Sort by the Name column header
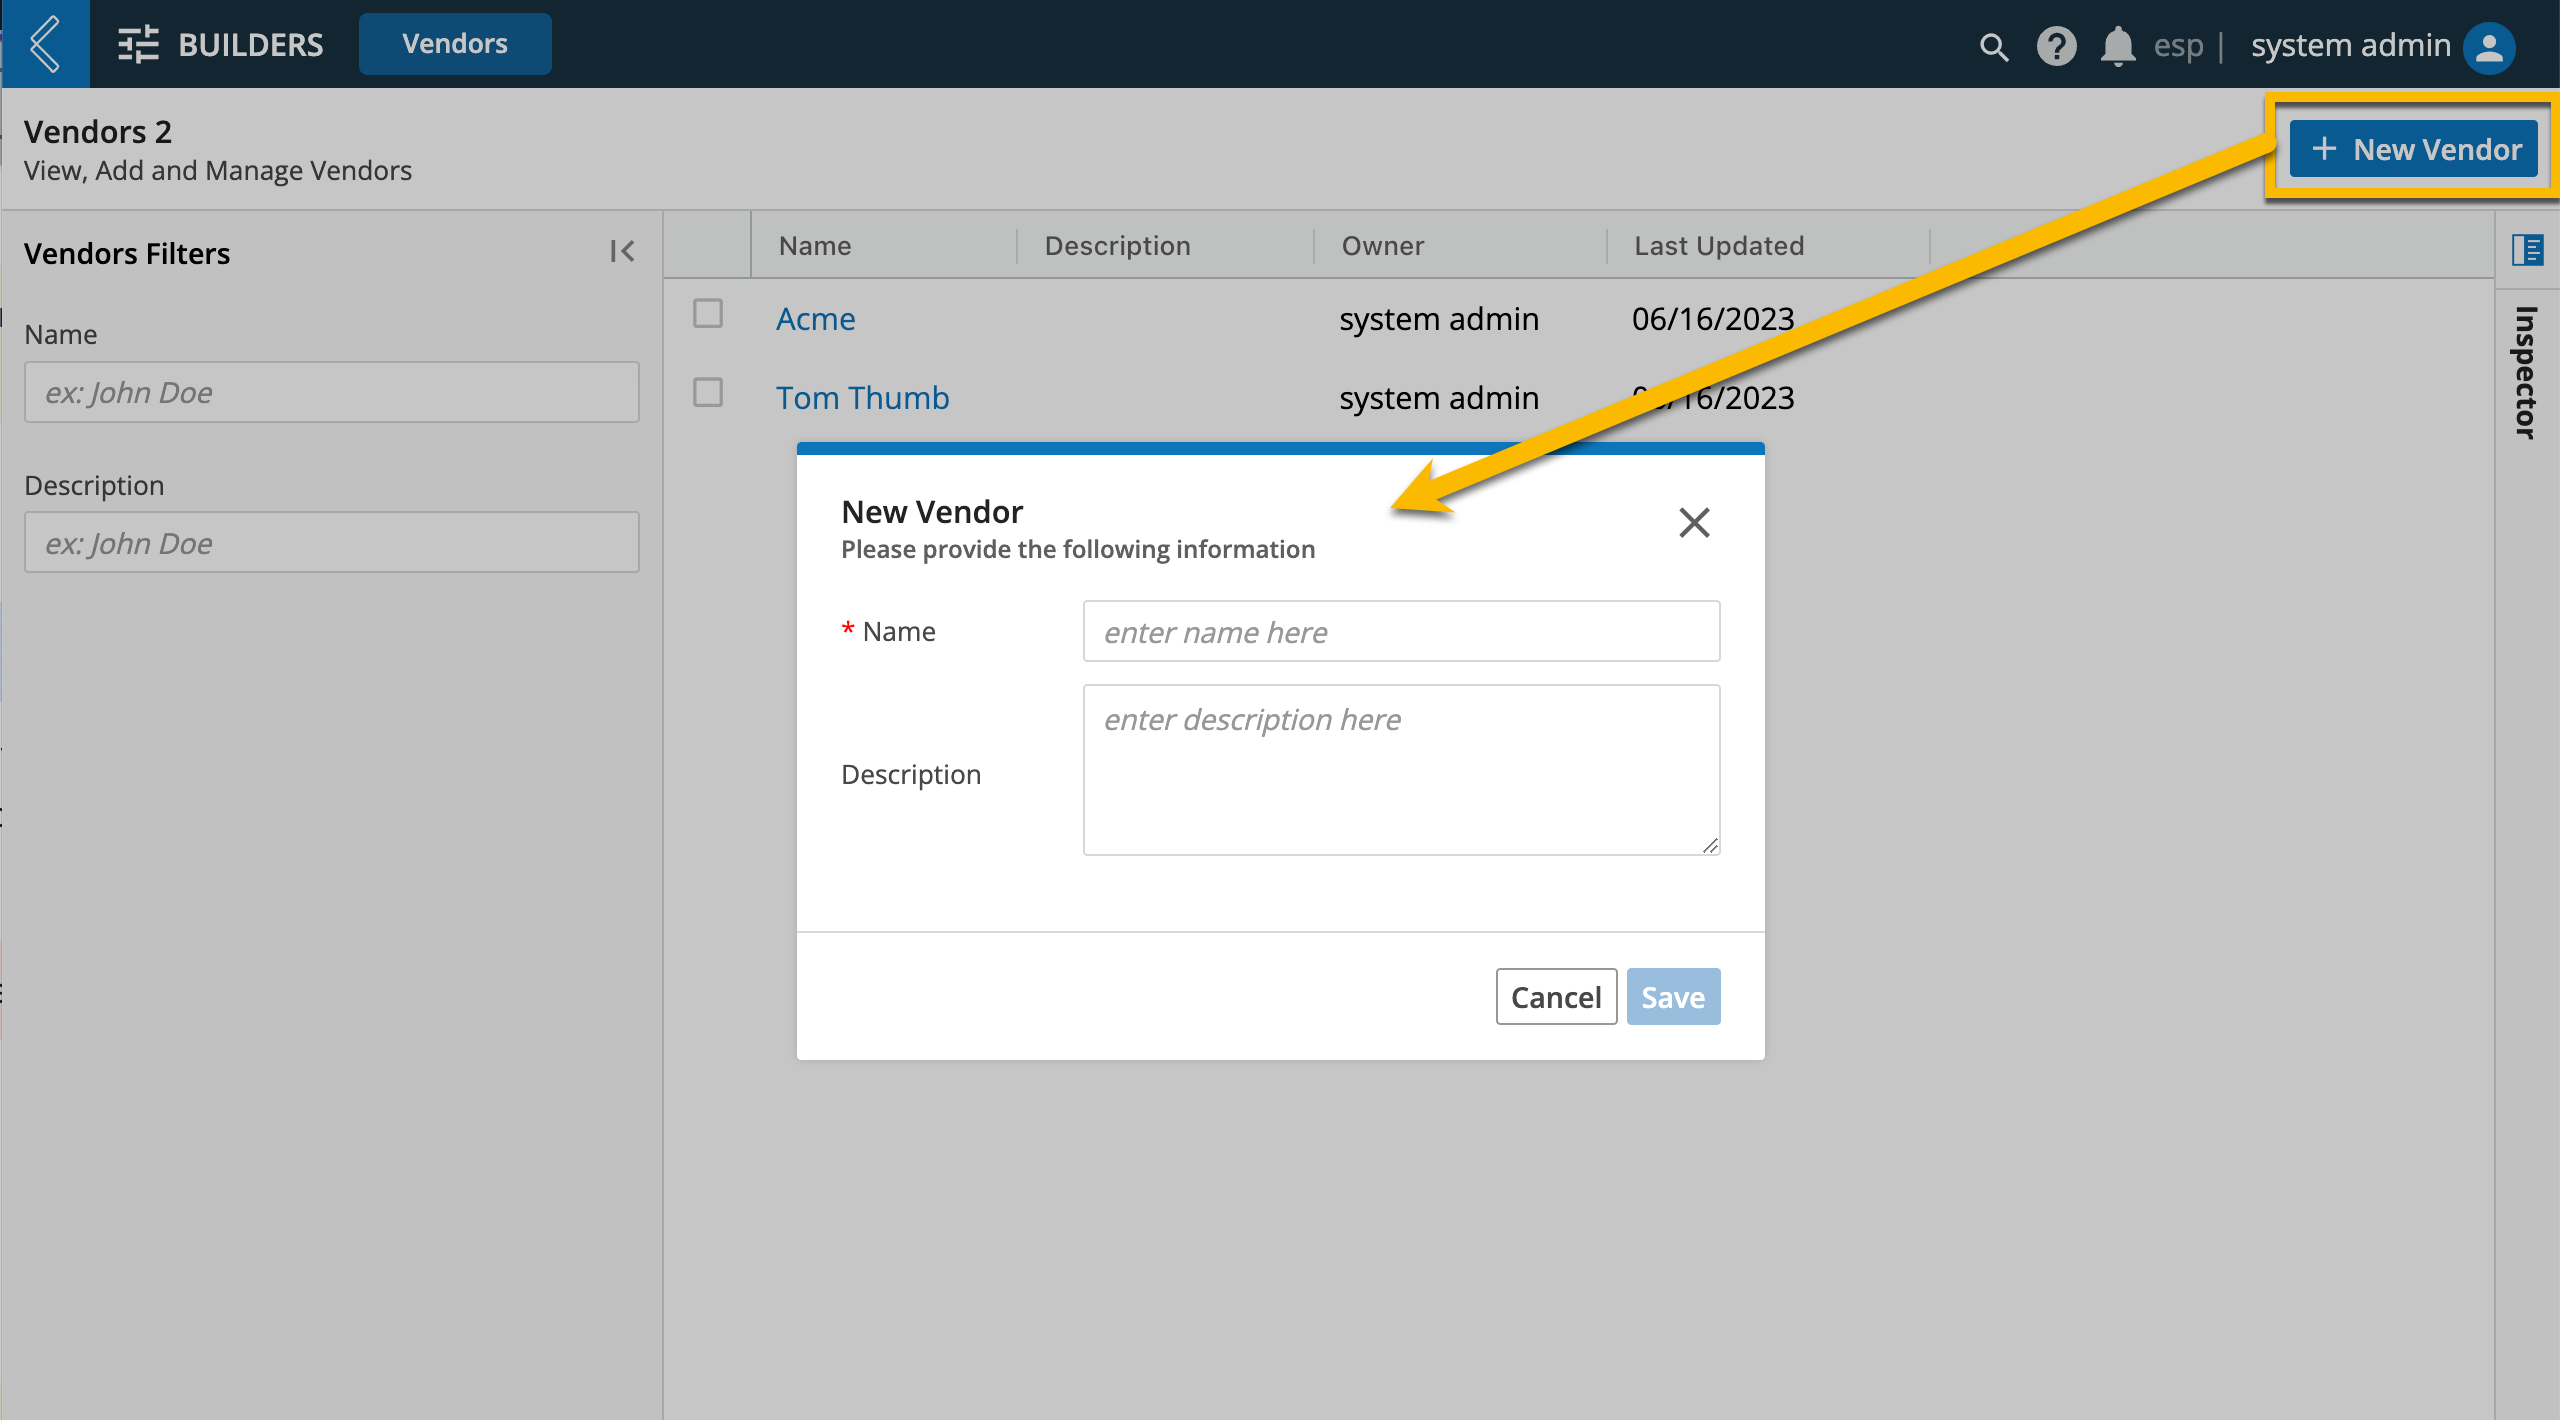 (815, 245)
